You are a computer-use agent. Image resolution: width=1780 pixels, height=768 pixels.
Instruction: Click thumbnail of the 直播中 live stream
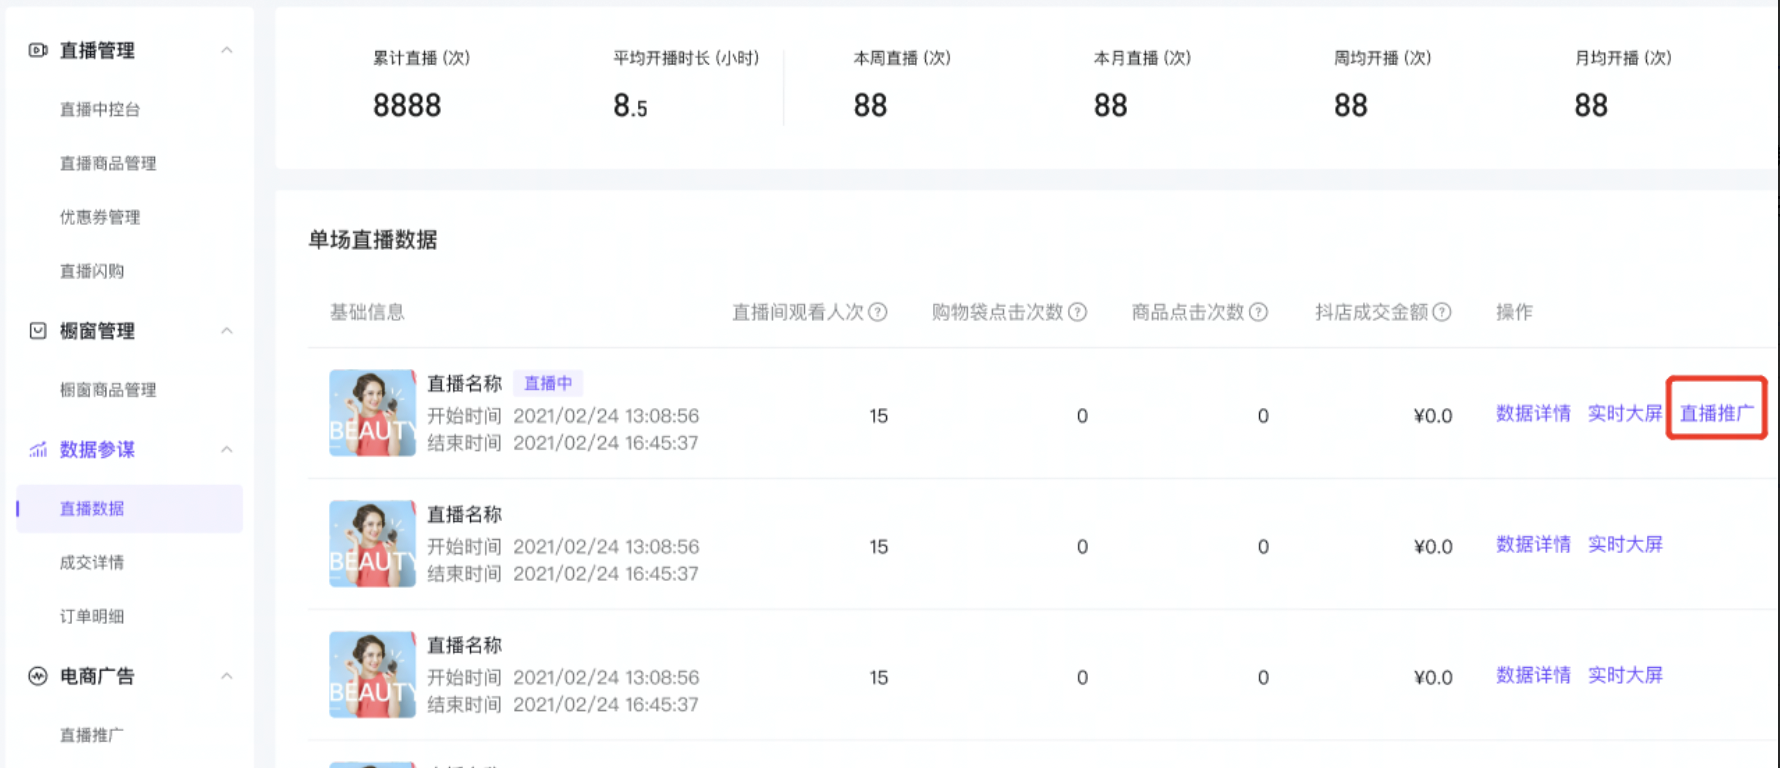click(x=372, y=413)
